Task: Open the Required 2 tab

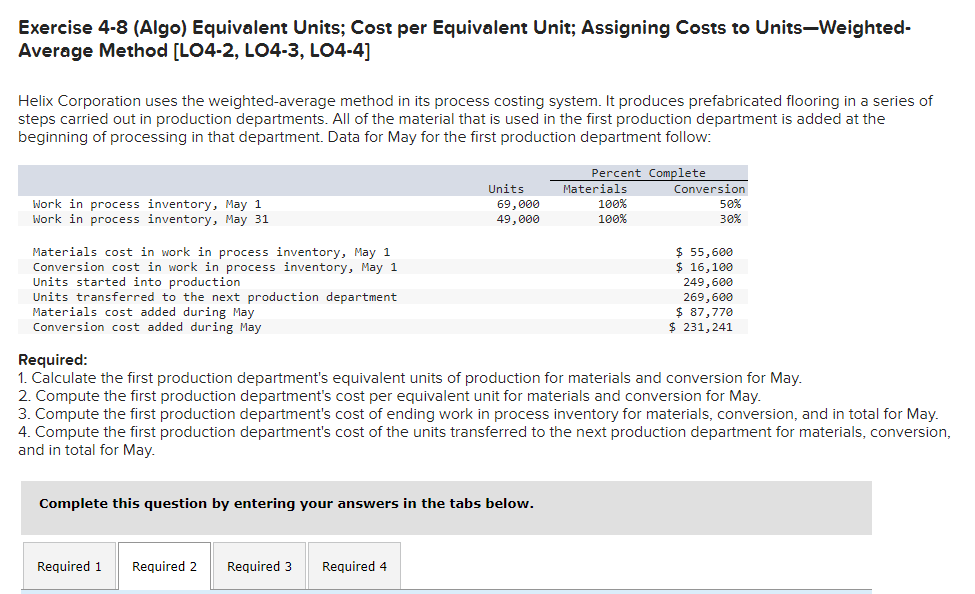Action: point(163,565)
